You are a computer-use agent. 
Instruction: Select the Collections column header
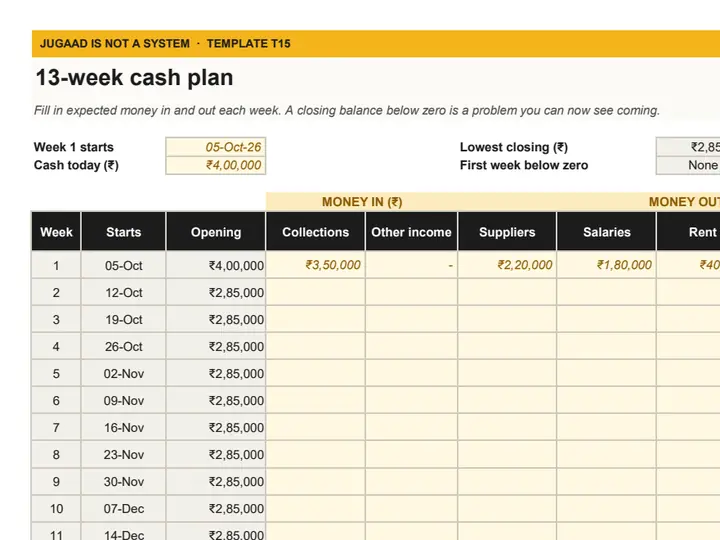click(315, 231)
